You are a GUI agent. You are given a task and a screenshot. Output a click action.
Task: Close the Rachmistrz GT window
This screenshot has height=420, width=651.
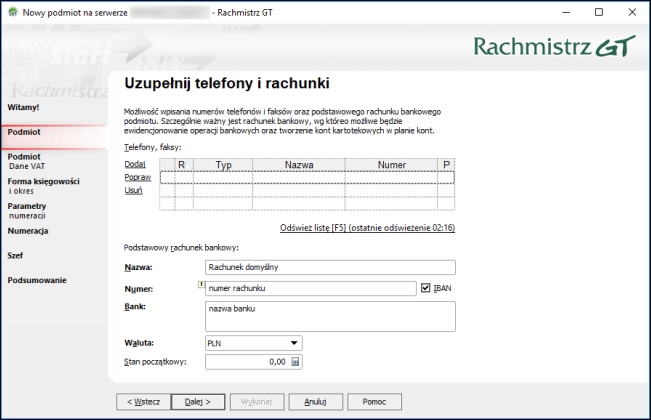click(x=632, y=12)
